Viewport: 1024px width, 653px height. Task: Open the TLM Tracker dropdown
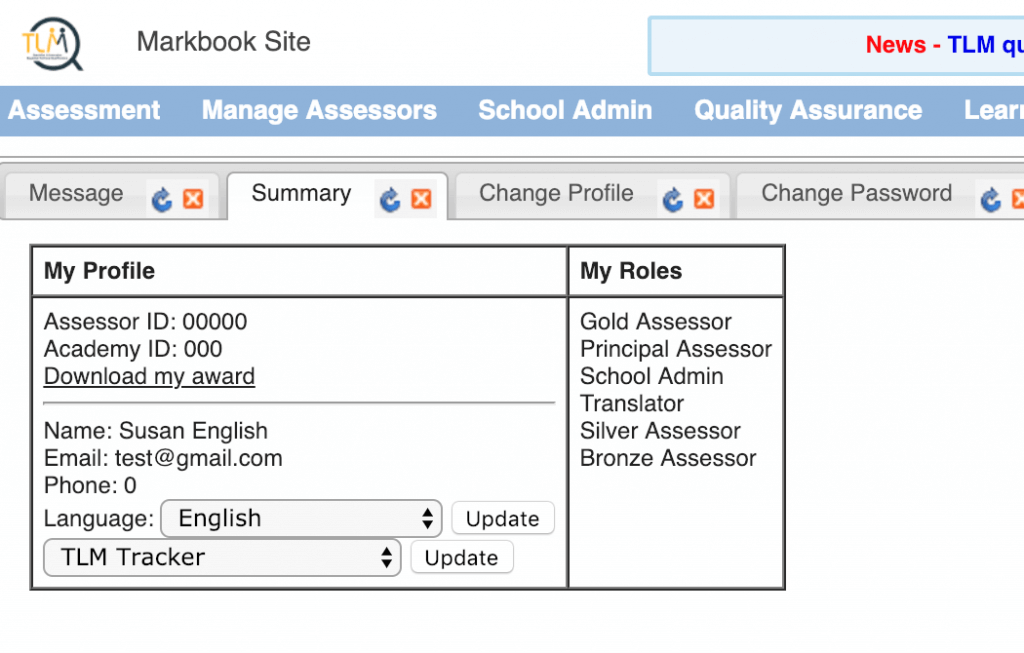click(222, 558)
